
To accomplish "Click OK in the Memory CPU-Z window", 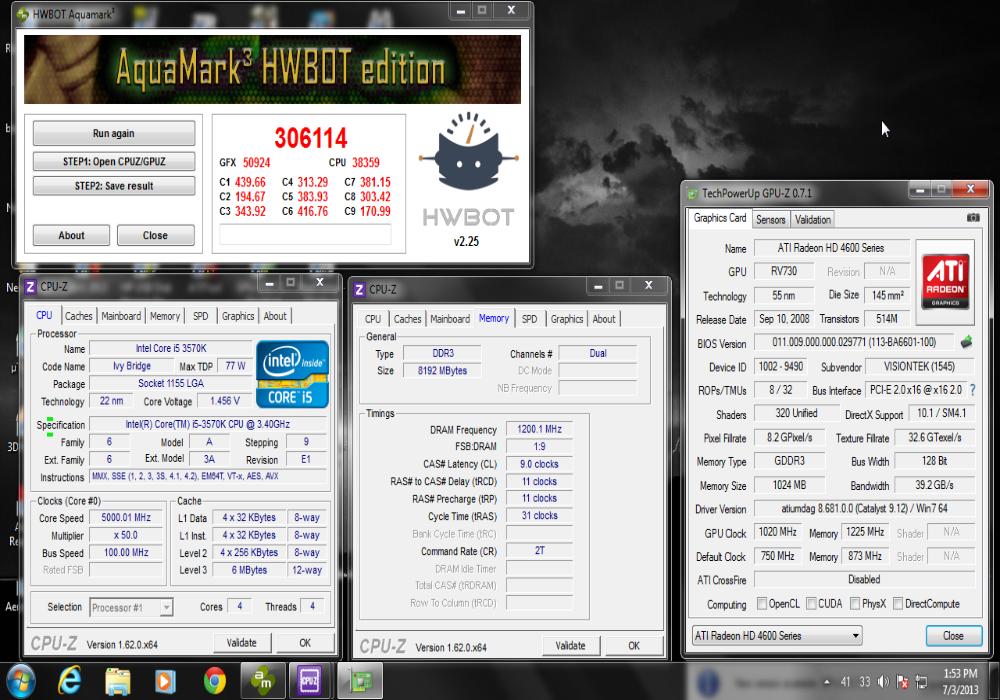I will (634, 646).
